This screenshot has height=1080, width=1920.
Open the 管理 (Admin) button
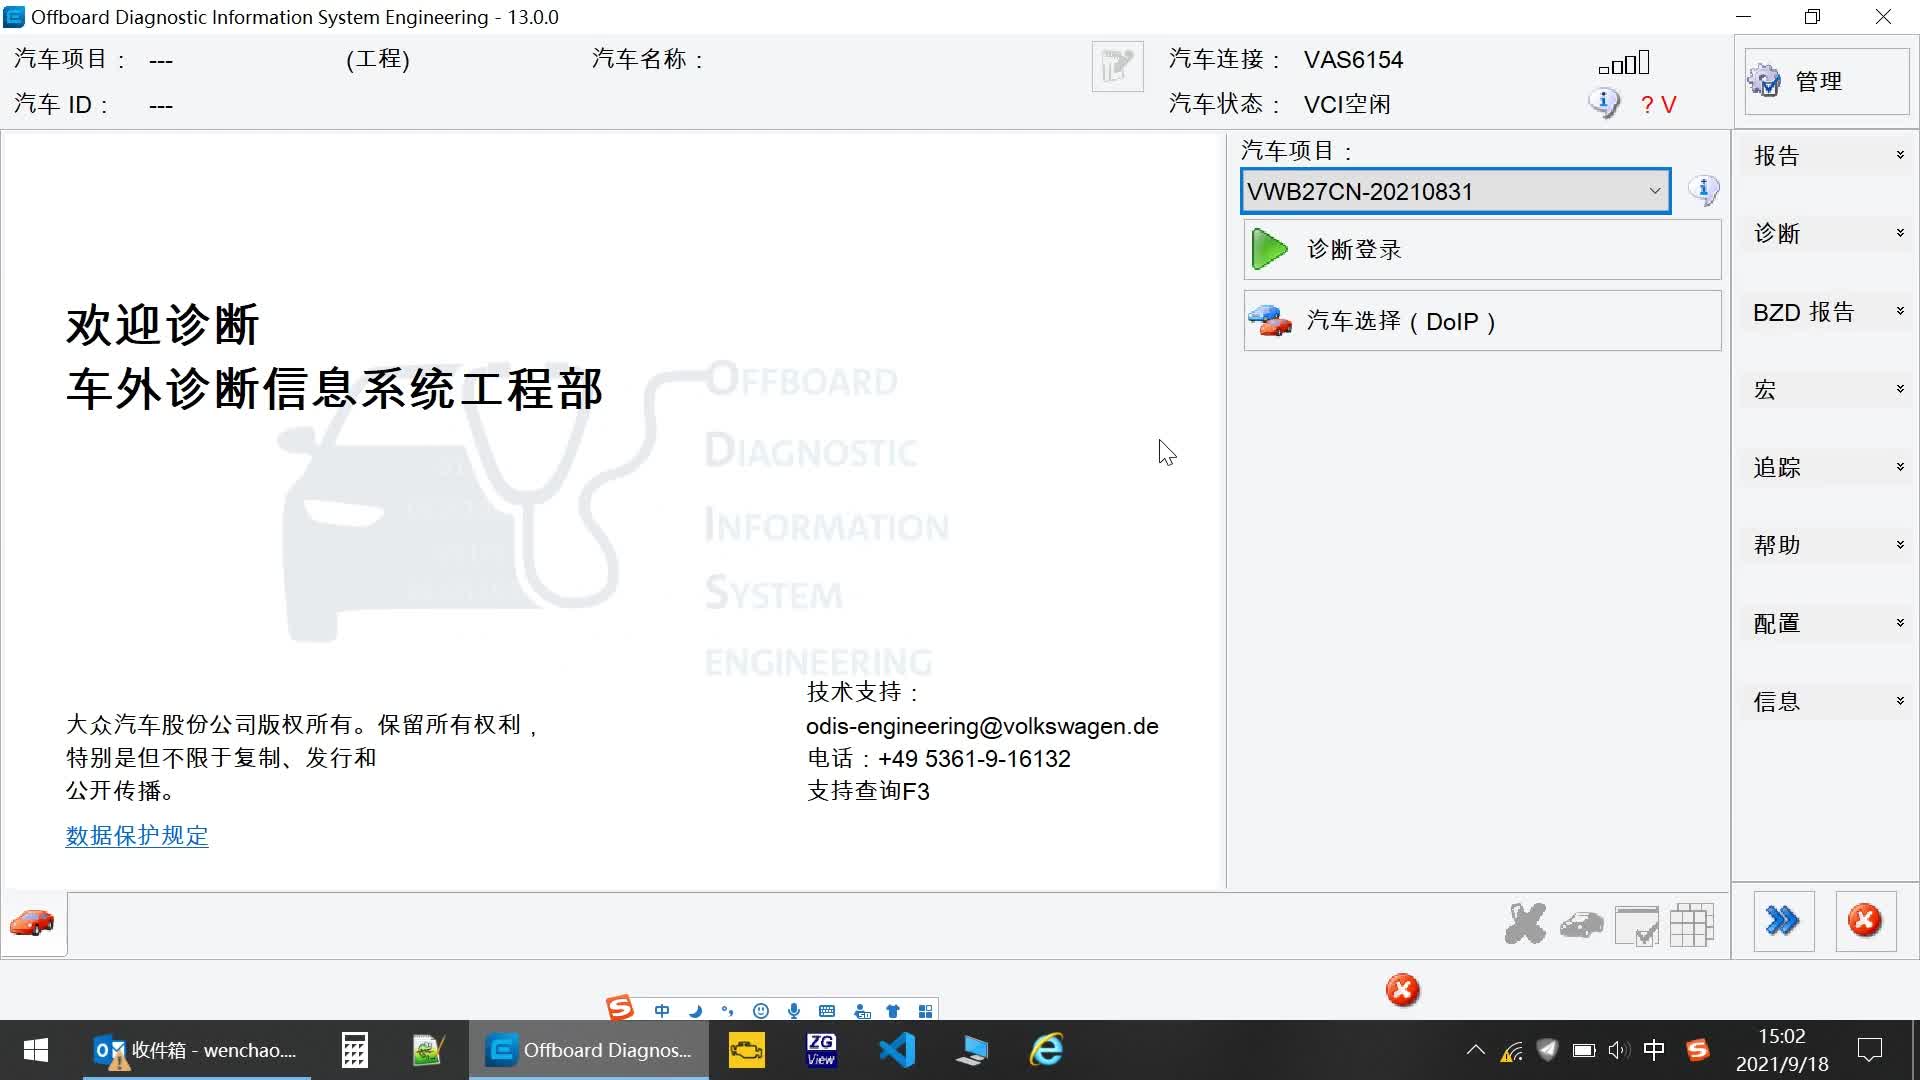pos(1826,81)
